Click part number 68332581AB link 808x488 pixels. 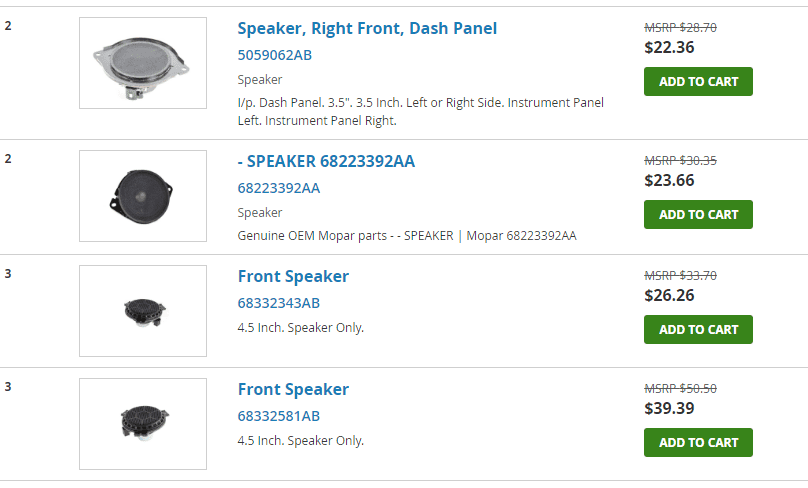point(279,416)
